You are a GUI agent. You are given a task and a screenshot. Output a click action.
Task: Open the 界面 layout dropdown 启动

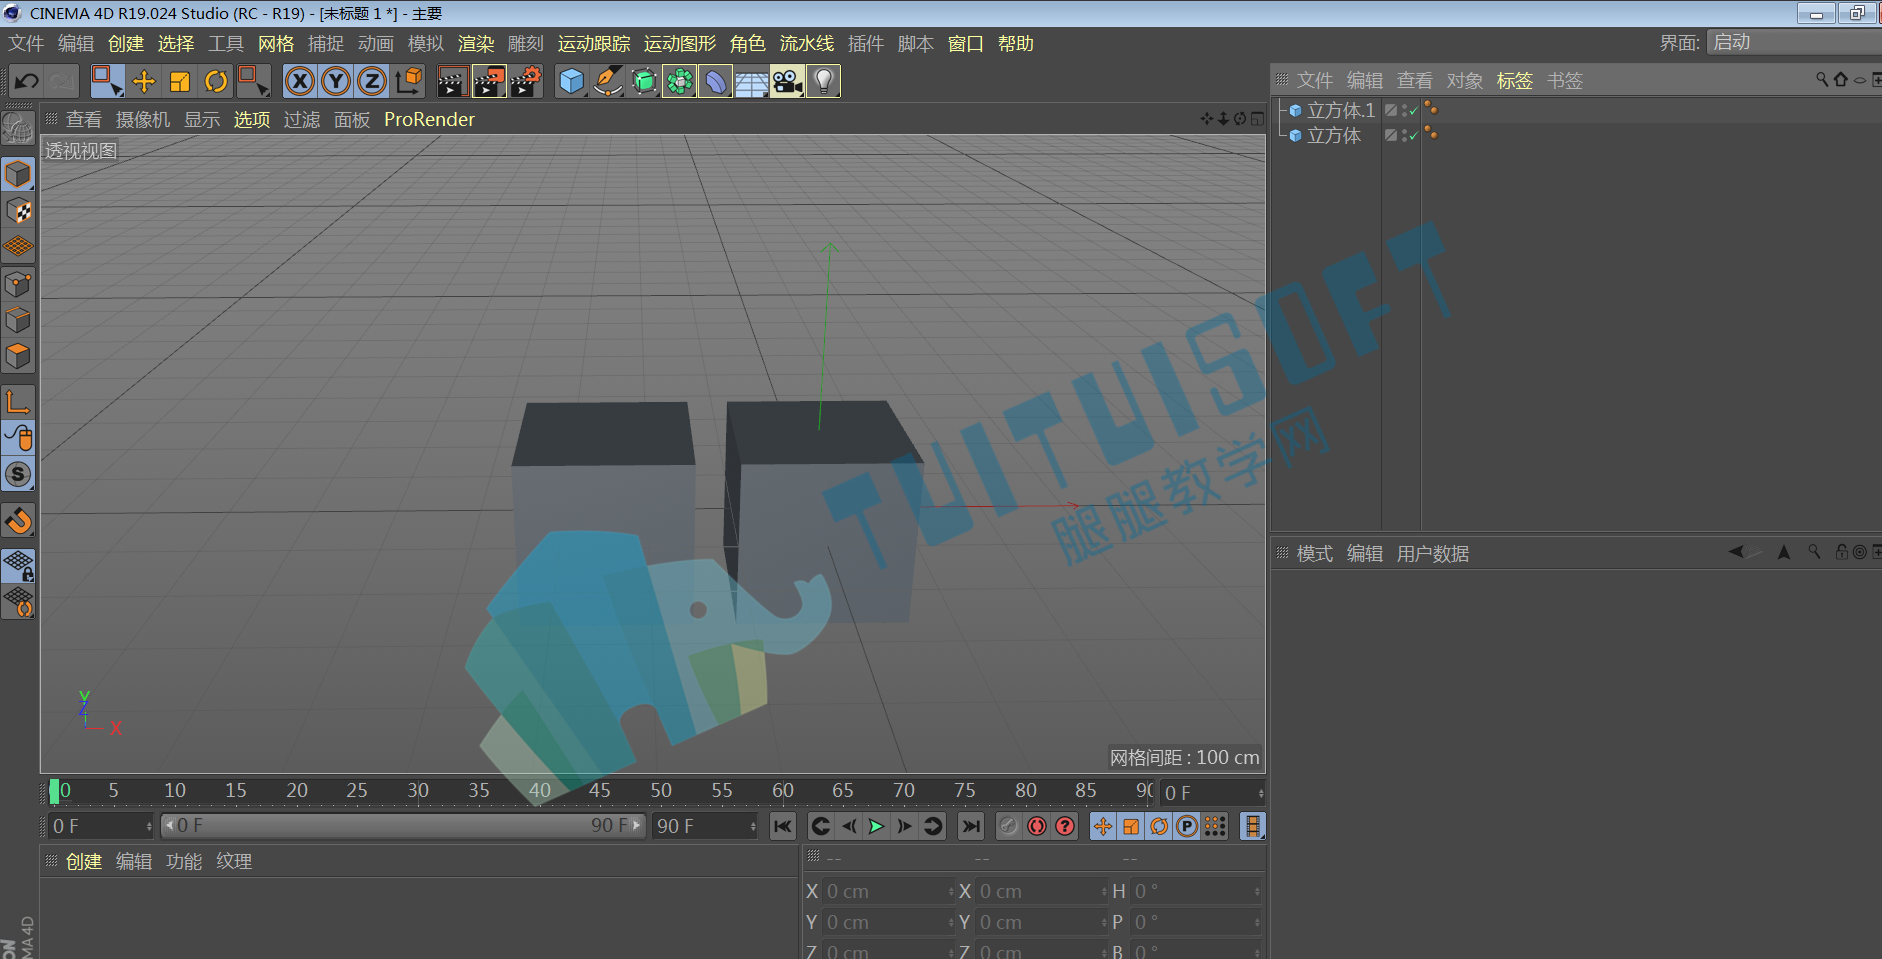click(1794, 42)
